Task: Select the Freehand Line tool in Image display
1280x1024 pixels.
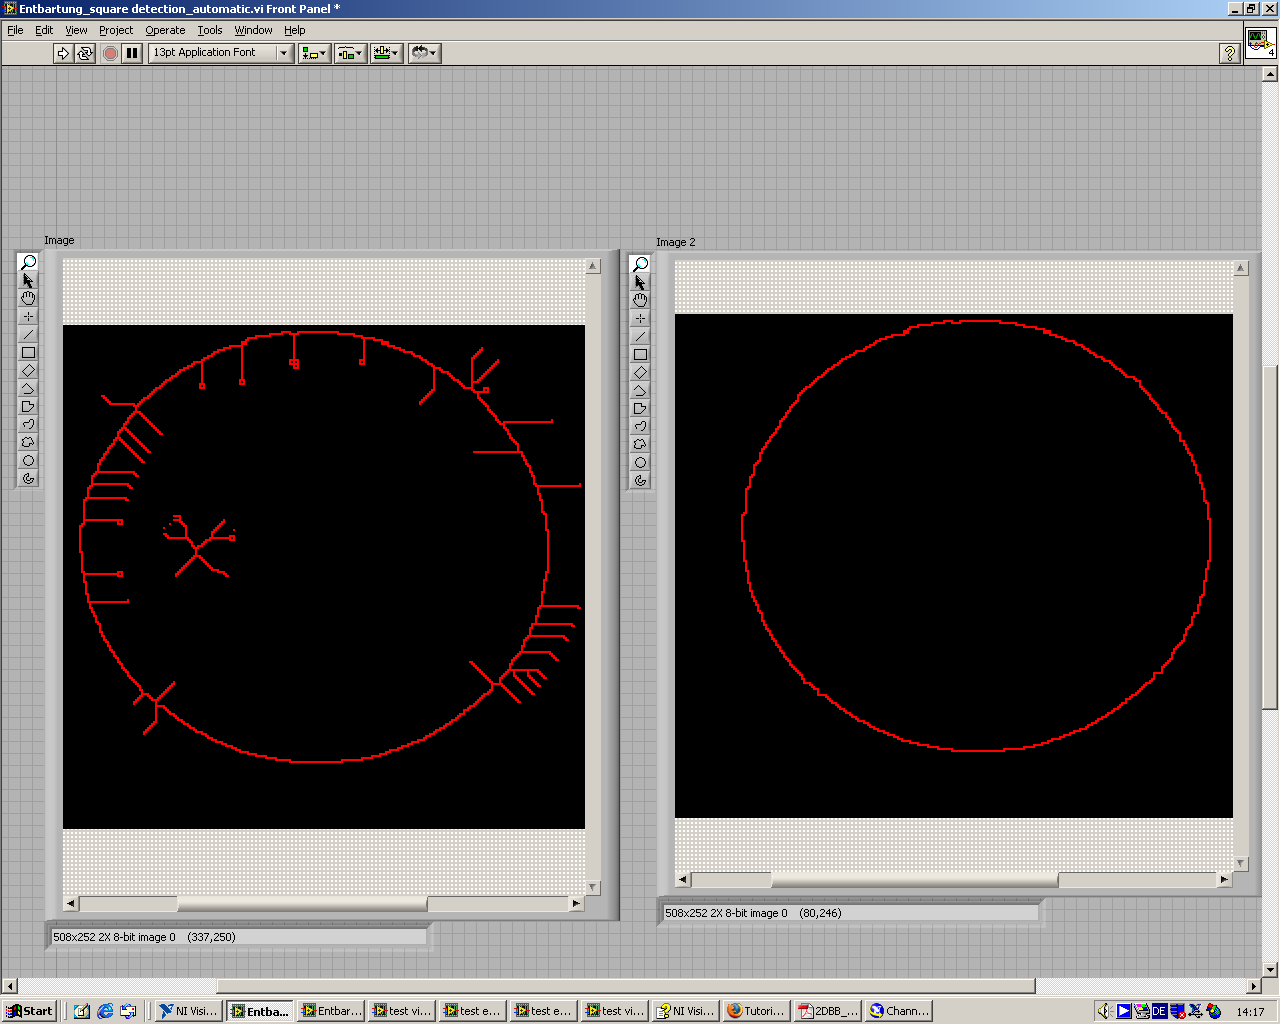Action: (x=28, y=424)
